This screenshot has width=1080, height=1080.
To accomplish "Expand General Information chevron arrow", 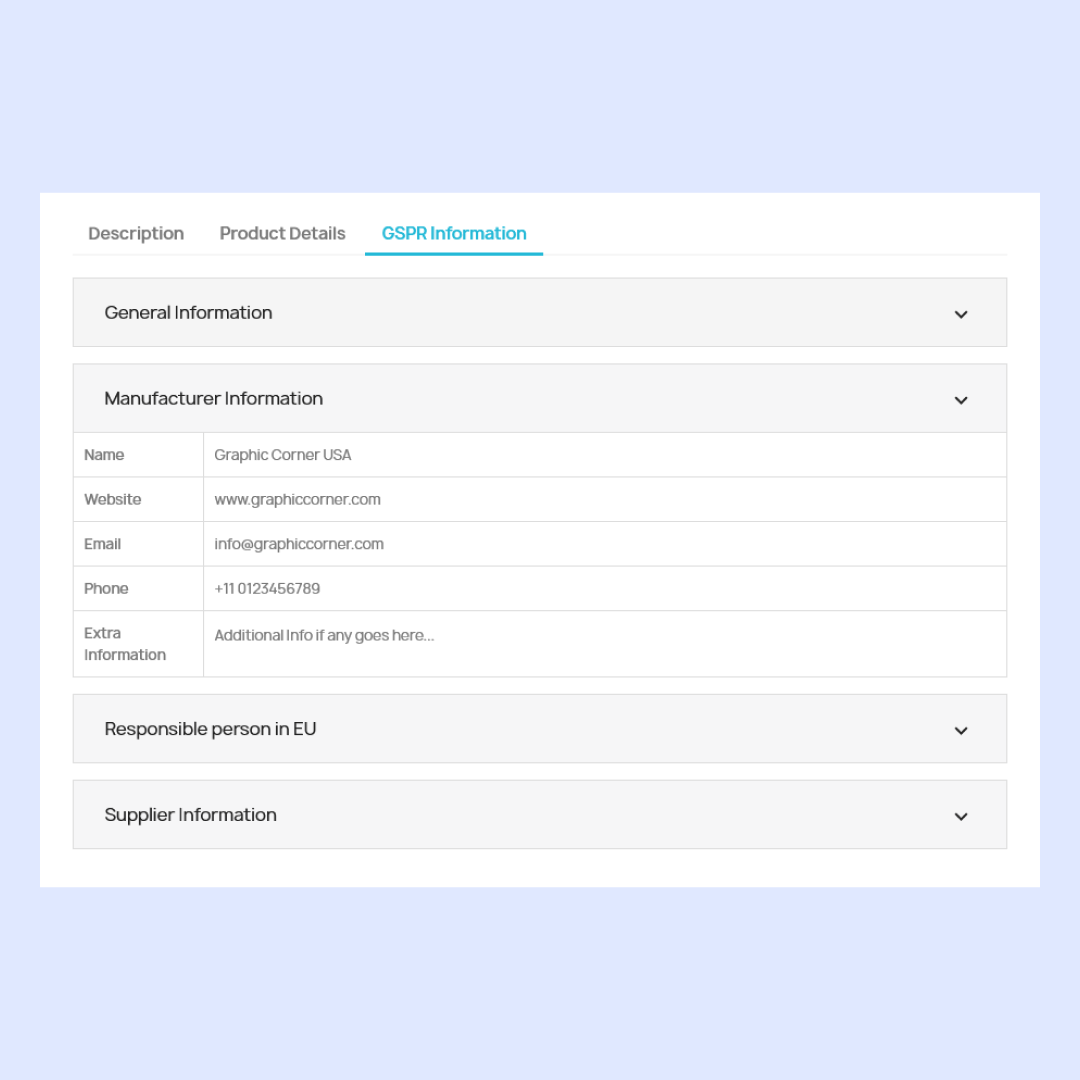I will (961, 314).
